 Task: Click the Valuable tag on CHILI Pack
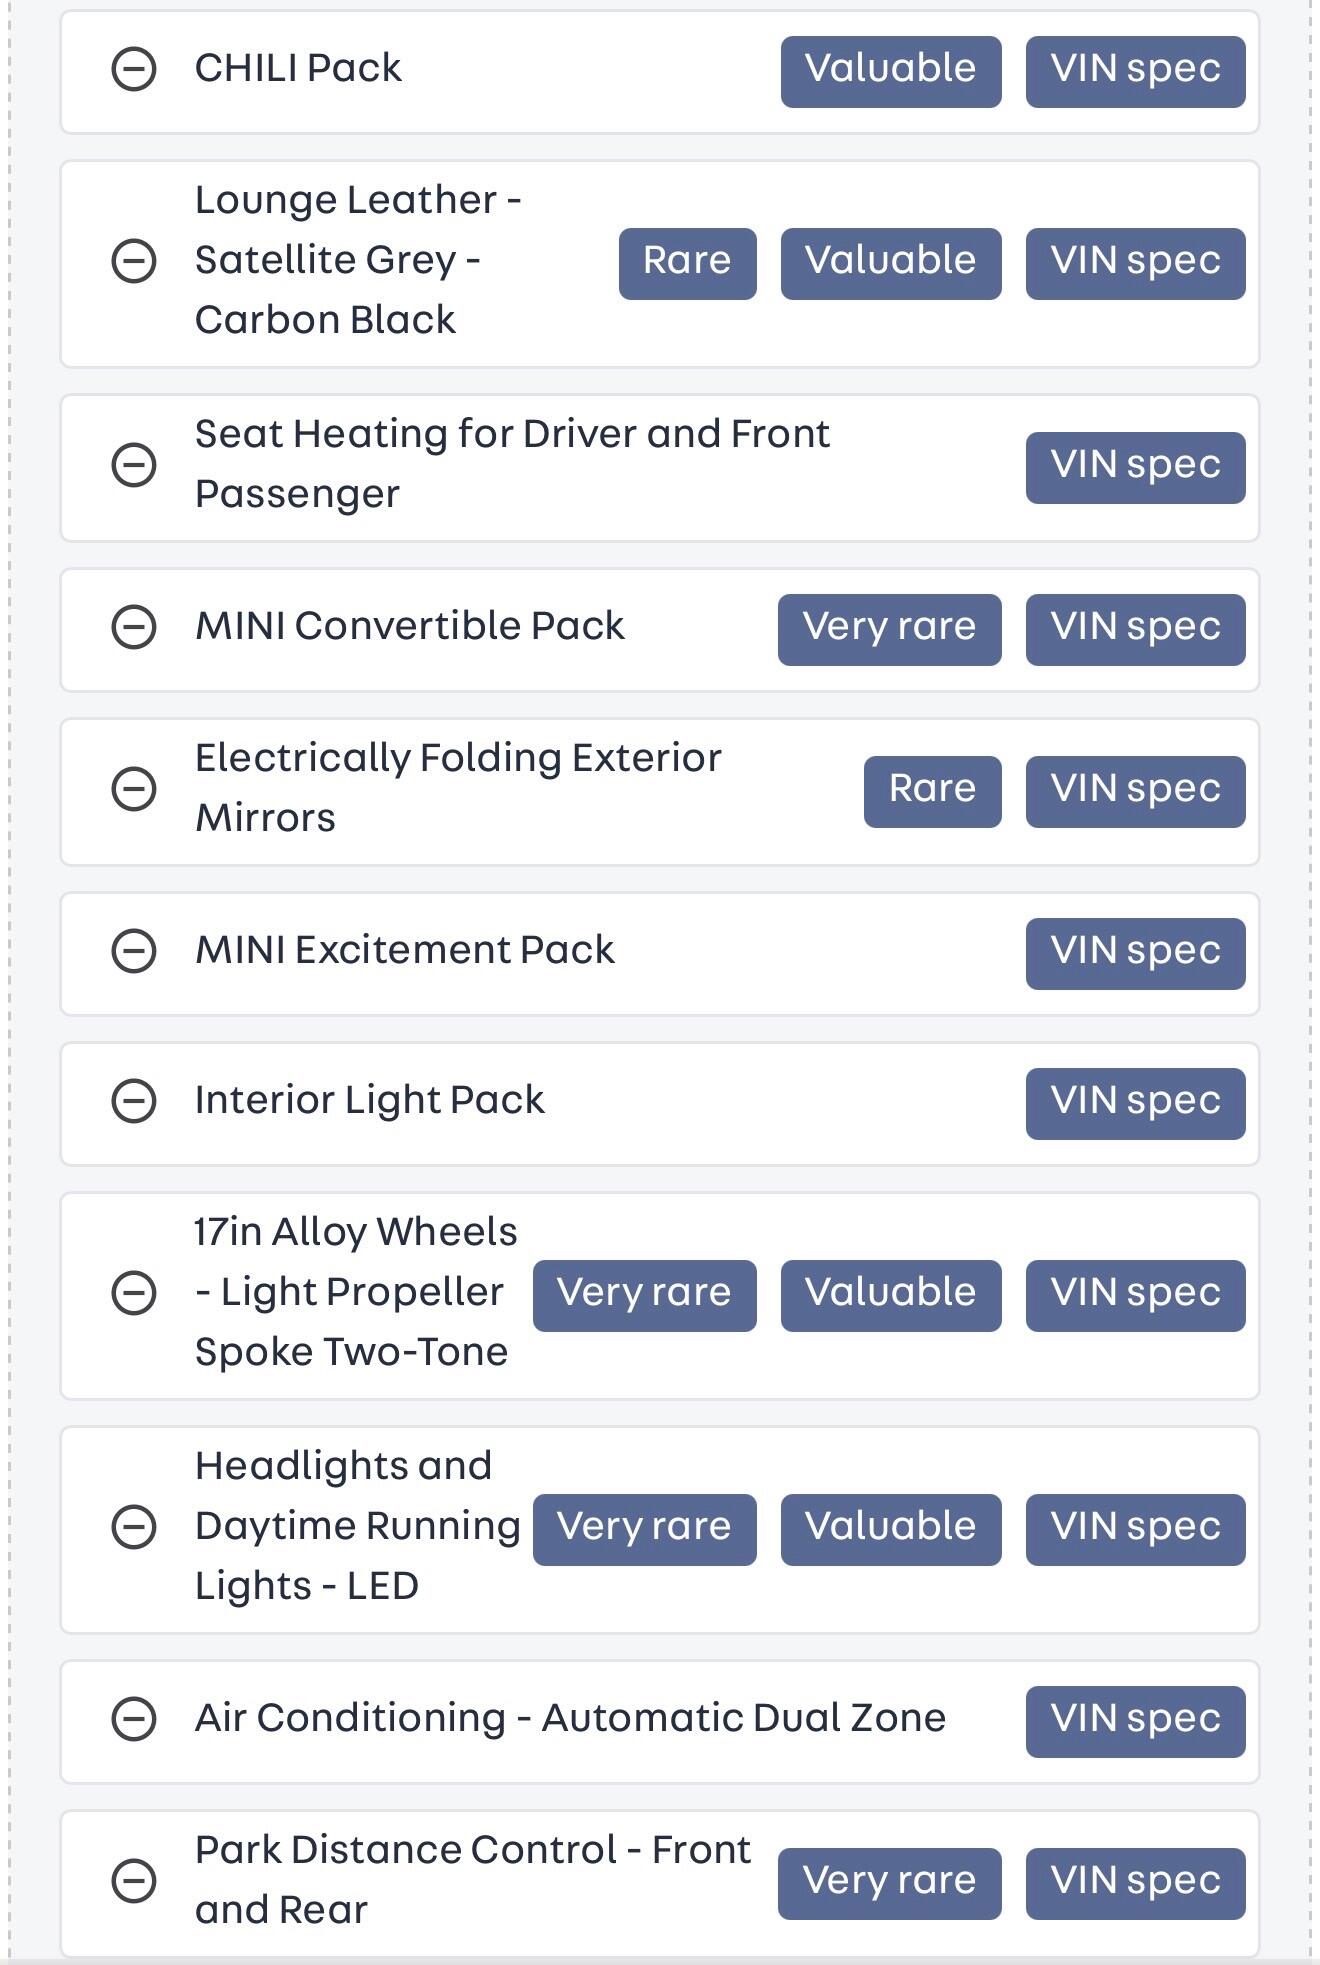[x=890, y=71]
